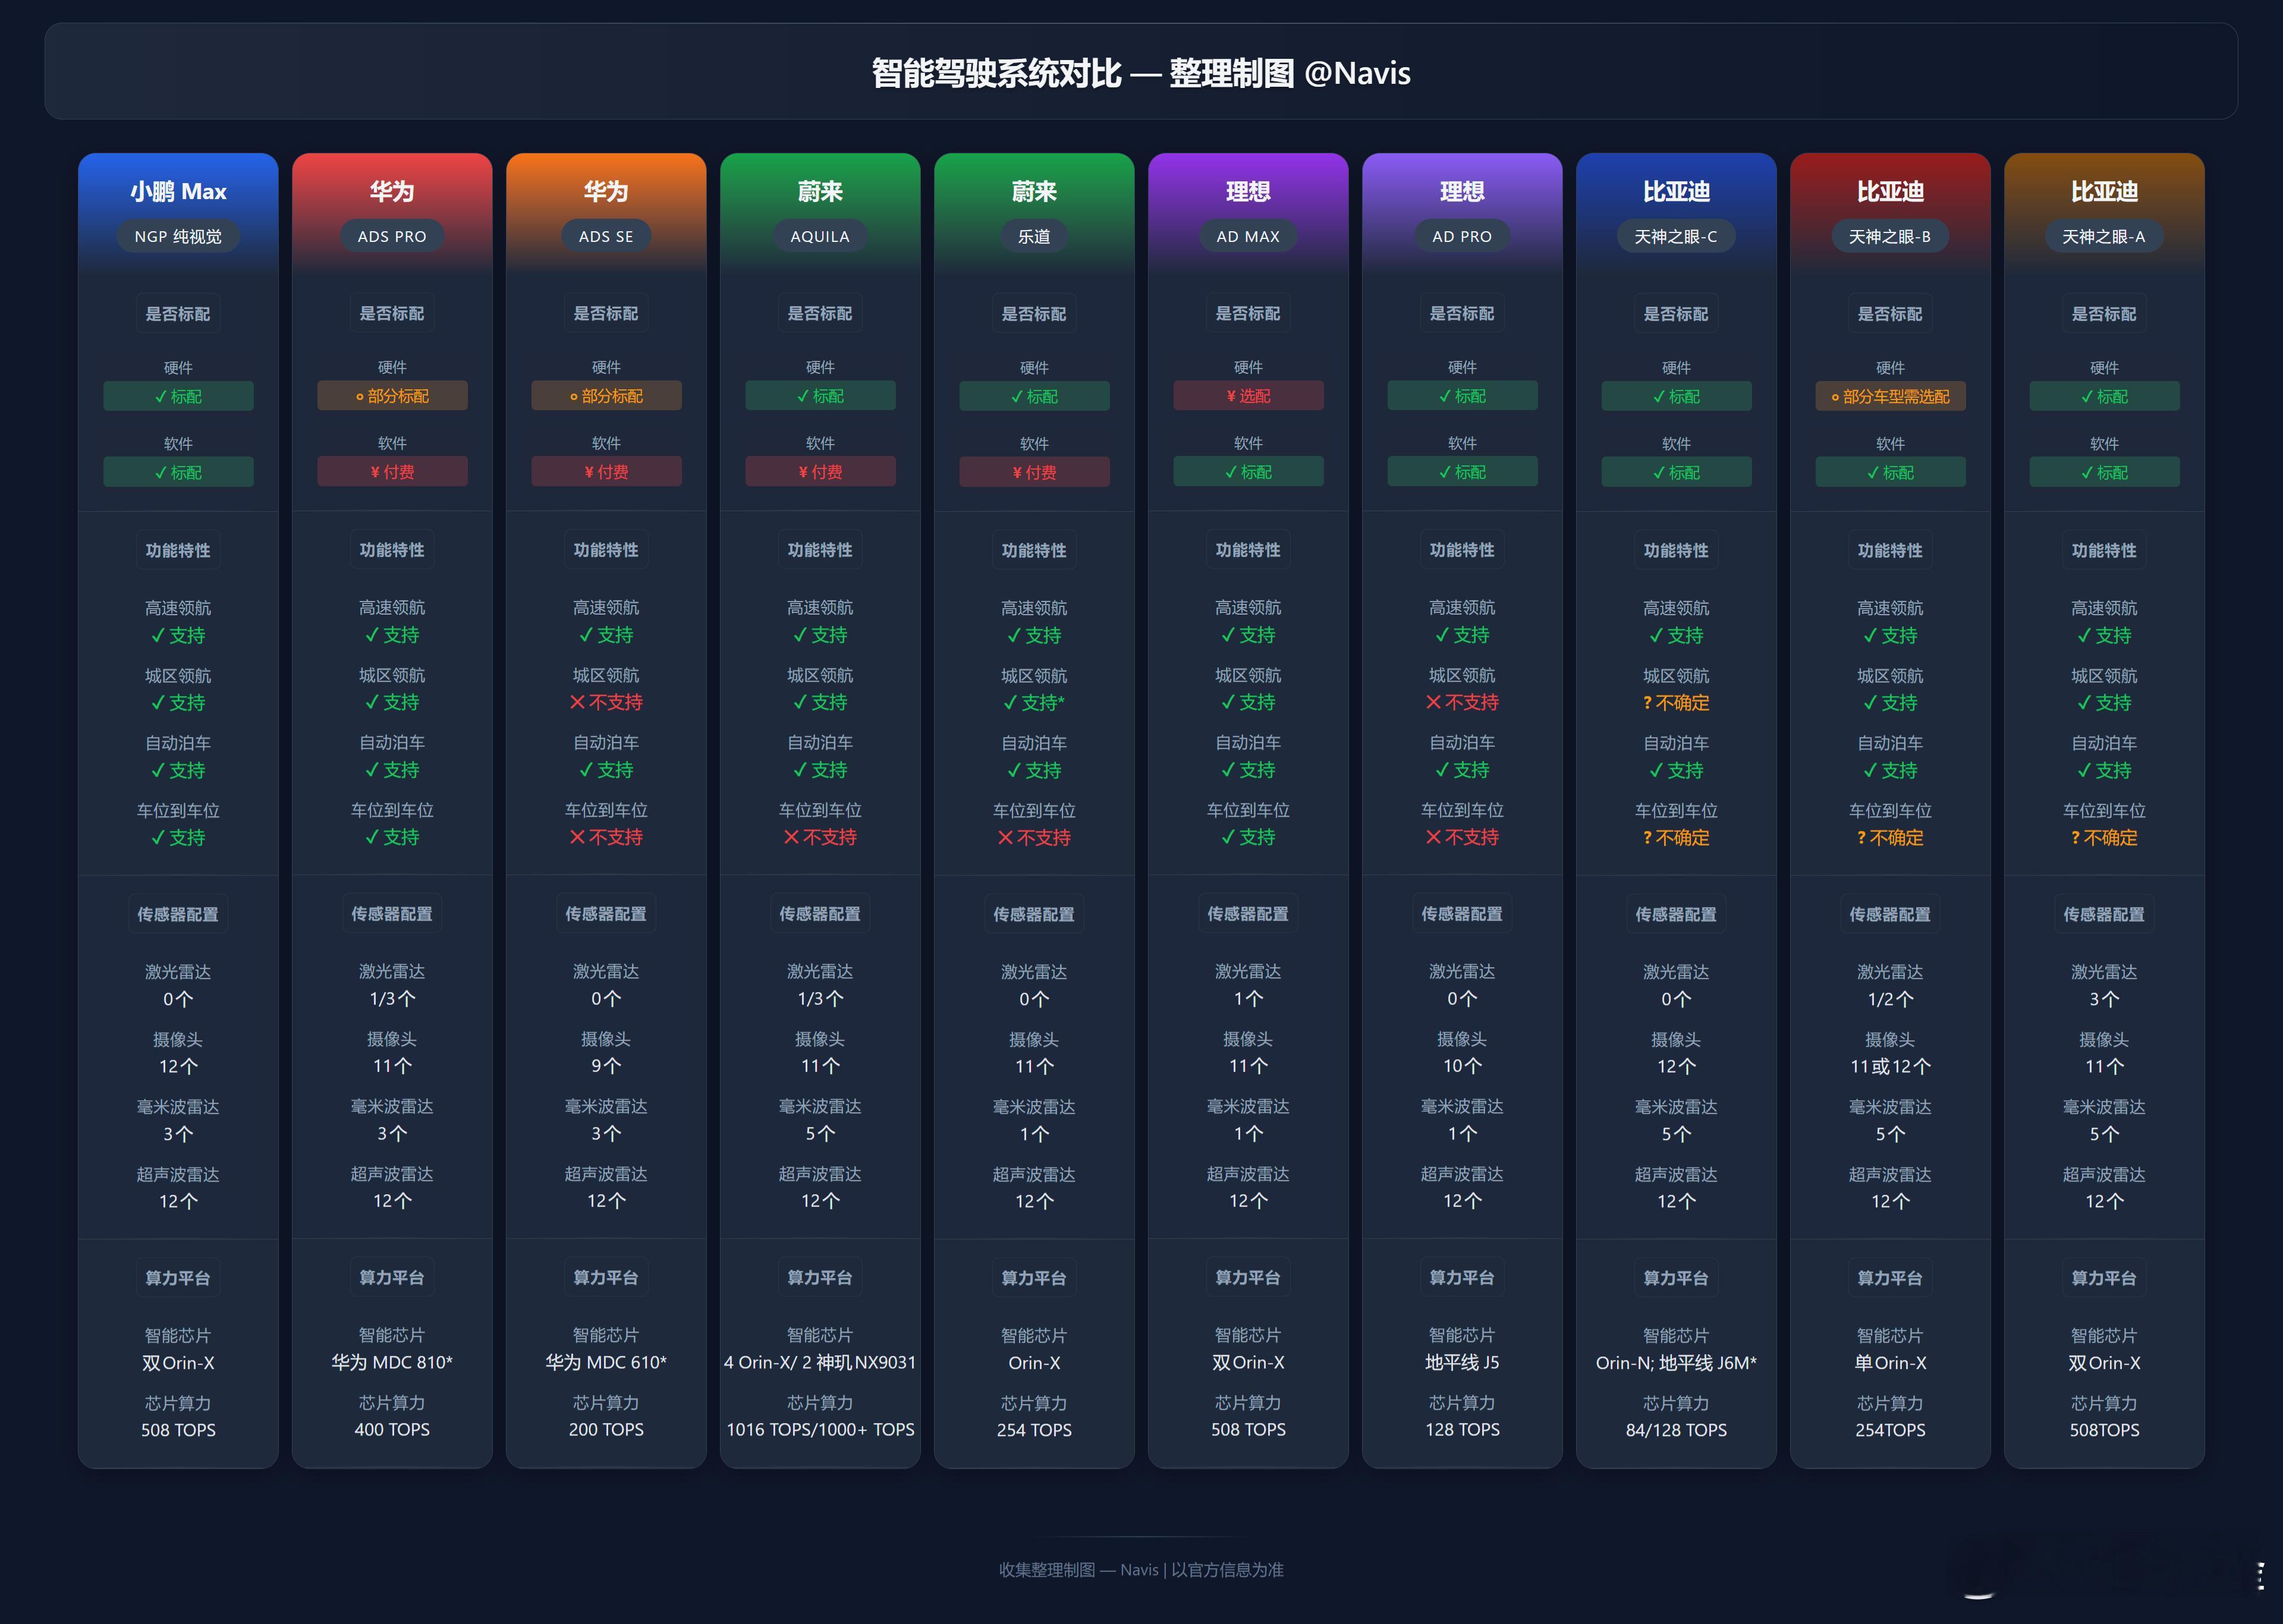This screenshot has height=1624, width=2283.
Task: Click the AQUILA pill under 蔚来
Action: click(x=820, y=236)
